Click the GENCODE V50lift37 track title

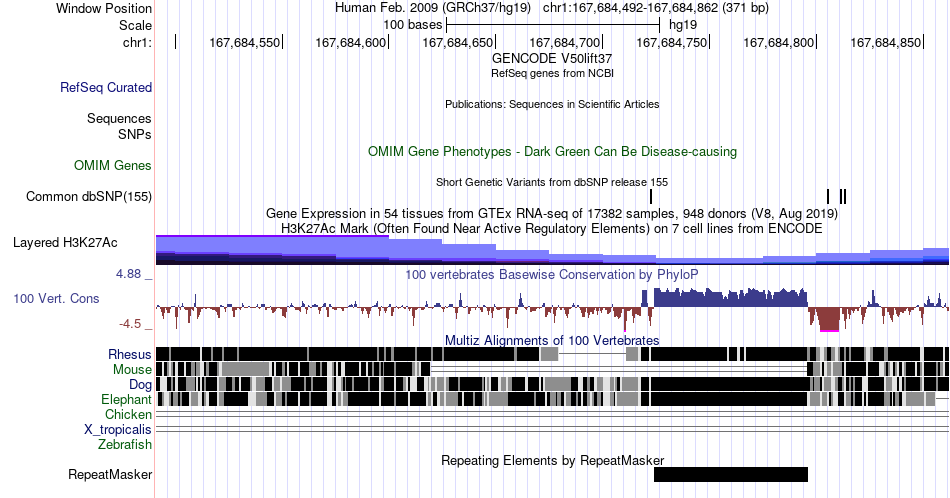pos(552,59)
